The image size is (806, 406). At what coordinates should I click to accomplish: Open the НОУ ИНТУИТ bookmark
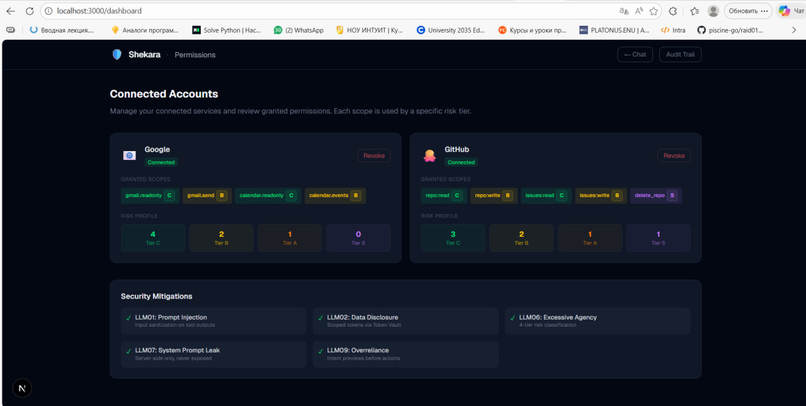[369, 30]
